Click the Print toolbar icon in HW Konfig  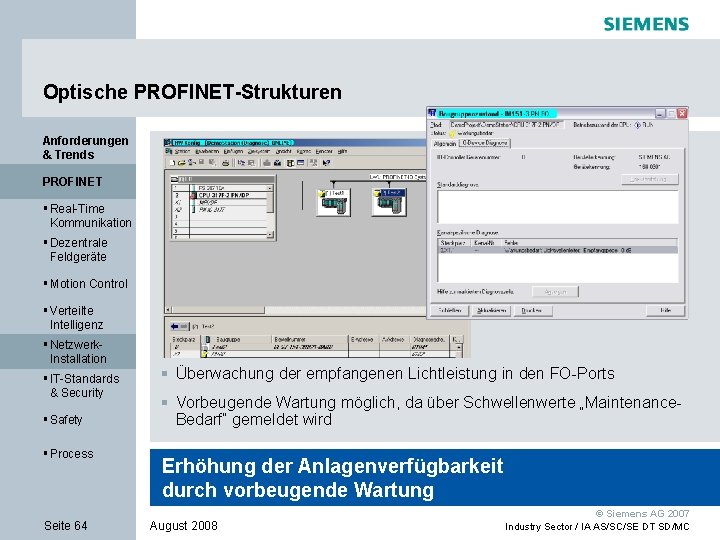[225, 163]
